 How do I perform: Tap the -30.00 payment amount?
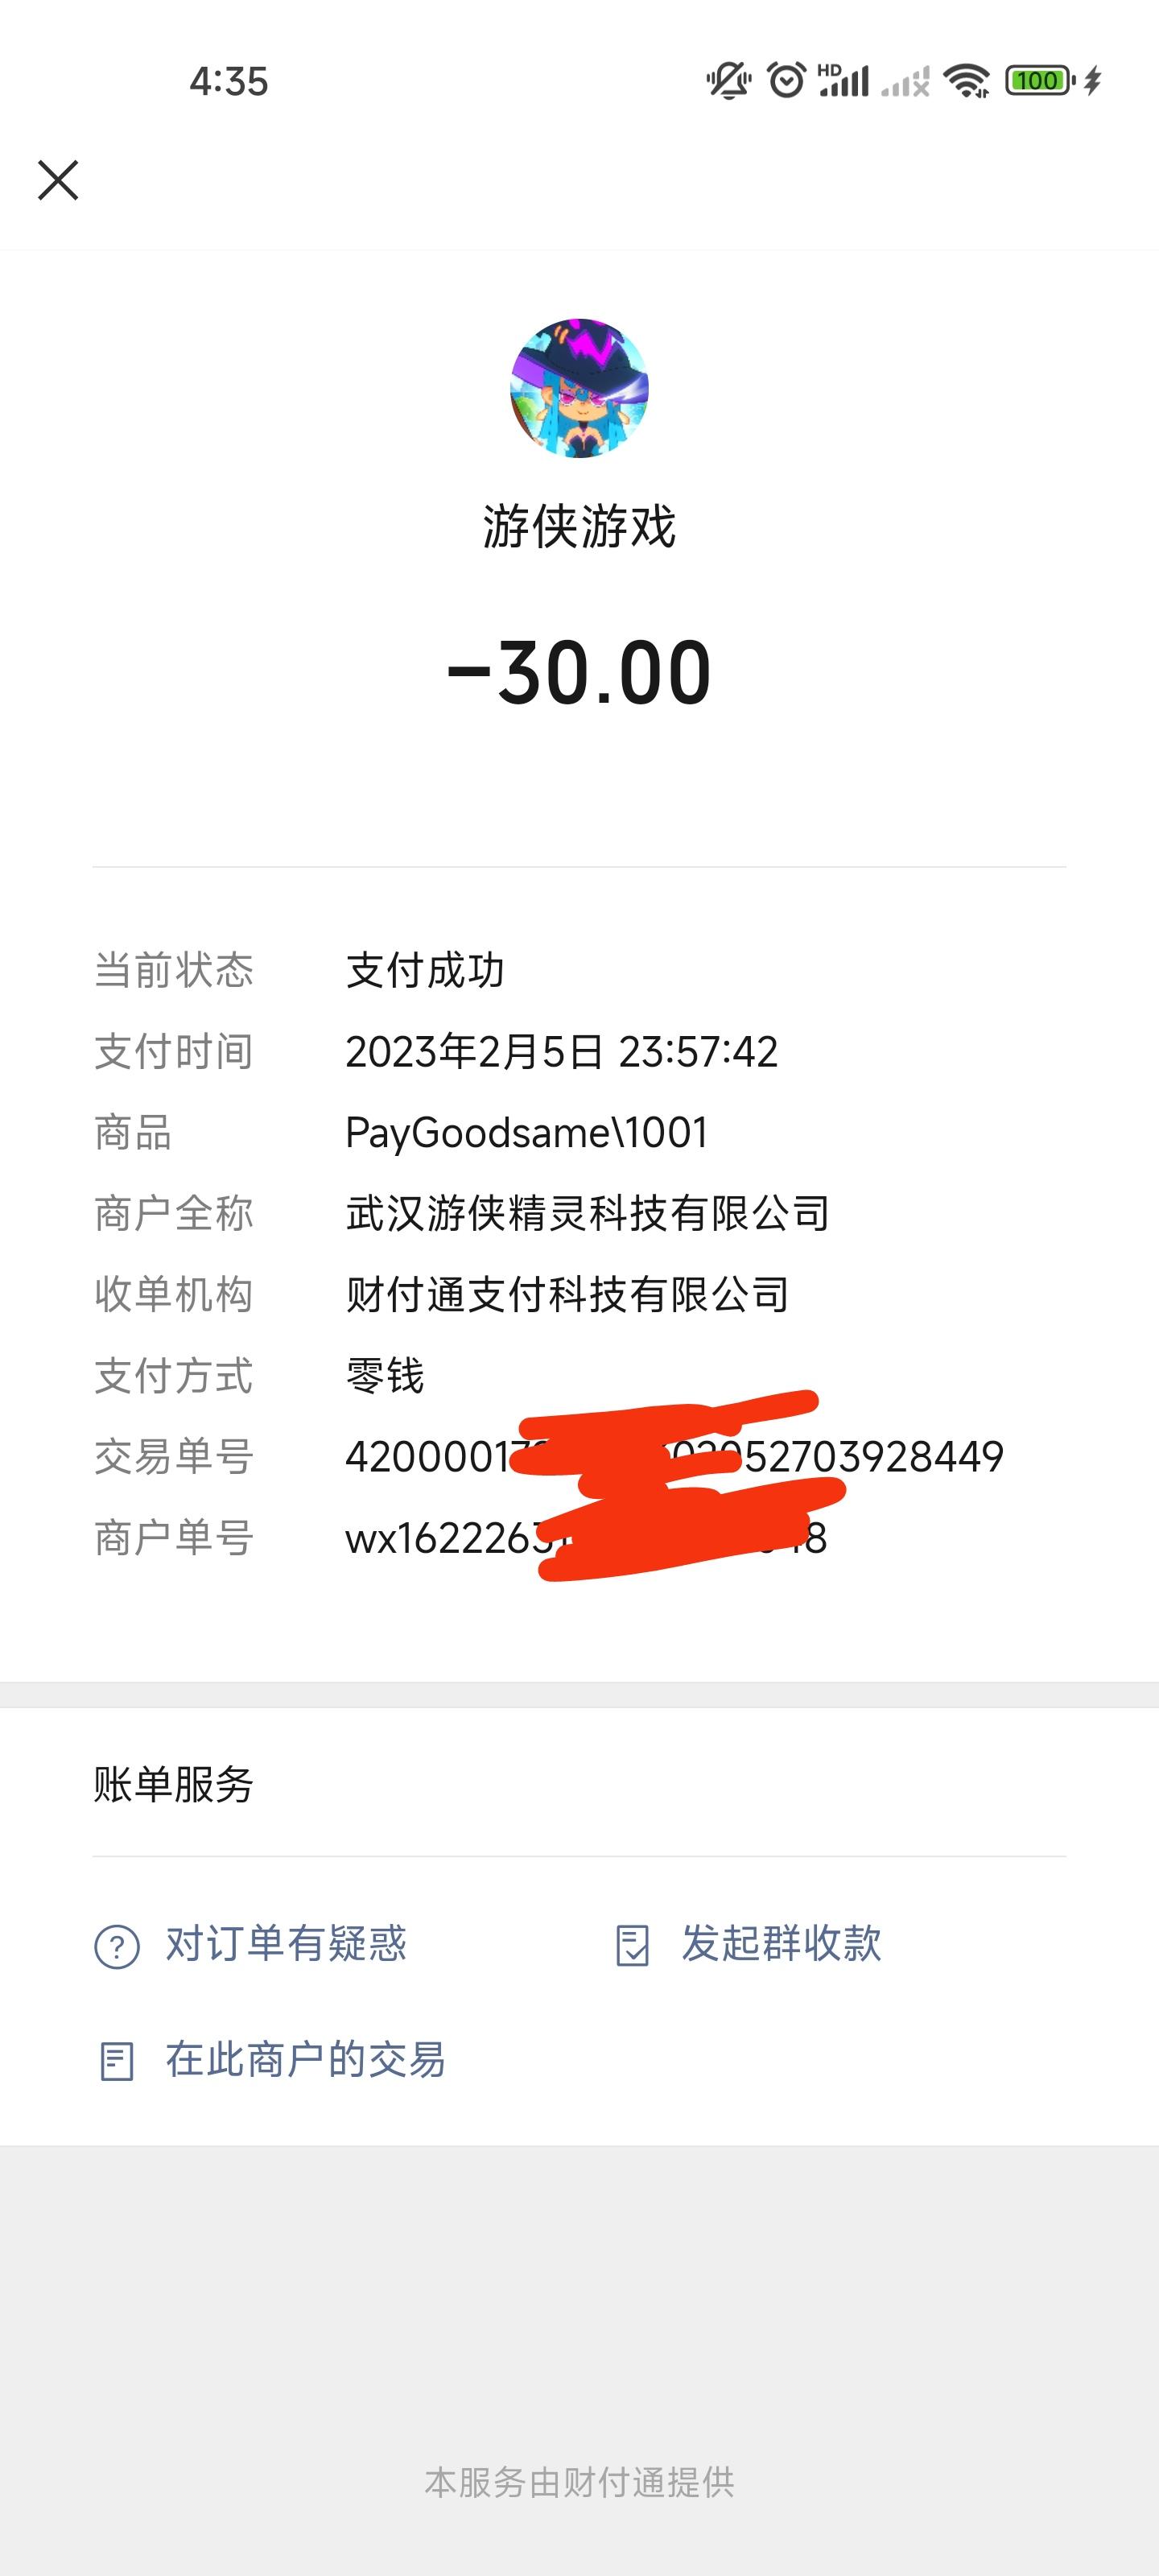[579, 673]
